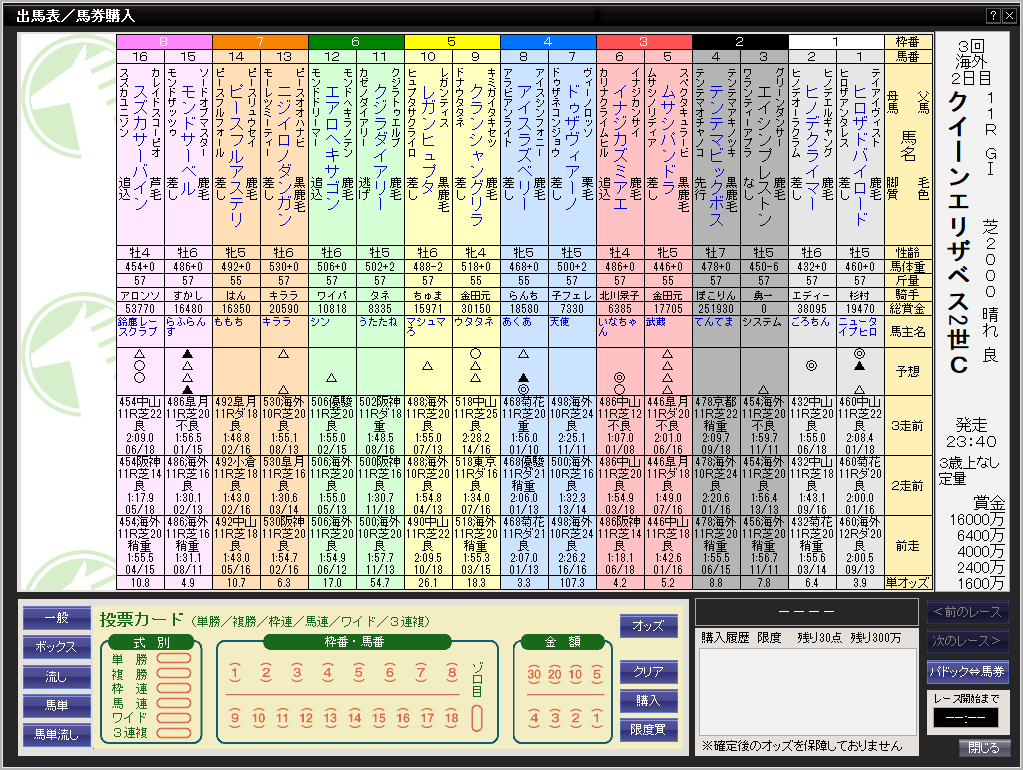Click the 限度買 button
The height and width of the screenshot is (770, 1023).
tap(649, 730)
